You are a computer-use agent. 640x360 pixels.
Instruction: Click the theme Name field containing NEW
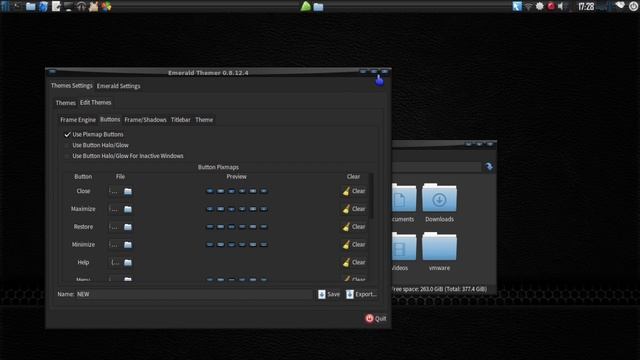[194, 294]
